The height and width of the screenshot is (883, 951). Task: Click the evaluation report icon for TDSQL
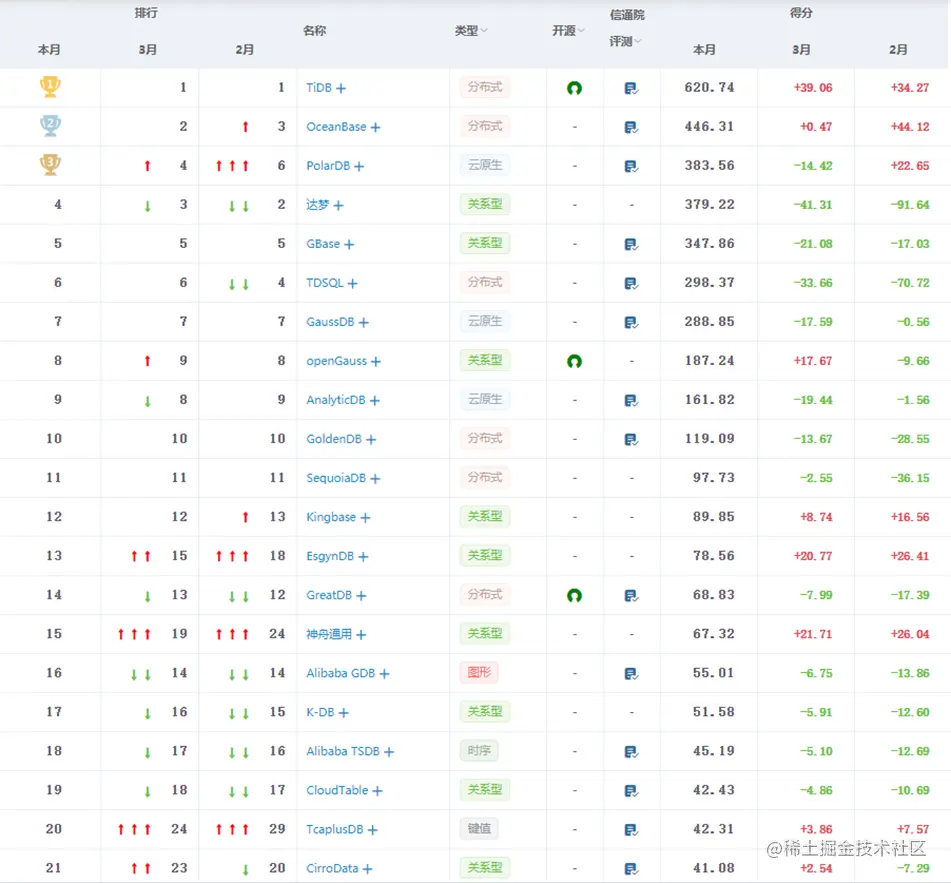coord(631,283)
